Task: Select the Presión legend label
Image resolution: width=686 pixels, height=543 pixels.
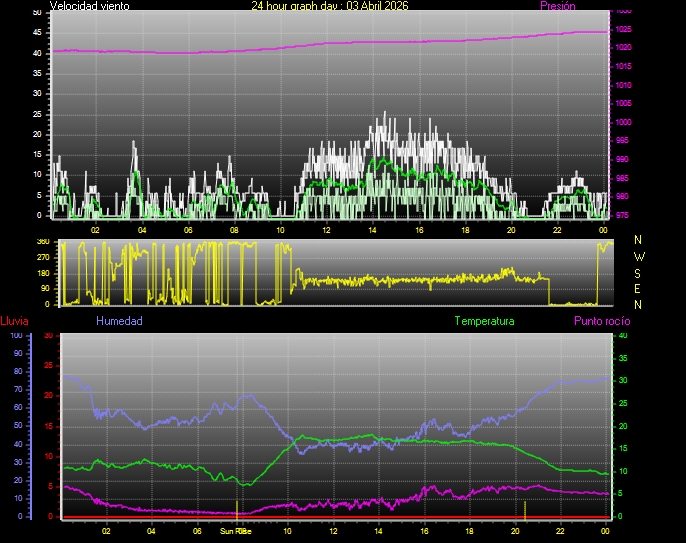Action: (x=557, y=6)
